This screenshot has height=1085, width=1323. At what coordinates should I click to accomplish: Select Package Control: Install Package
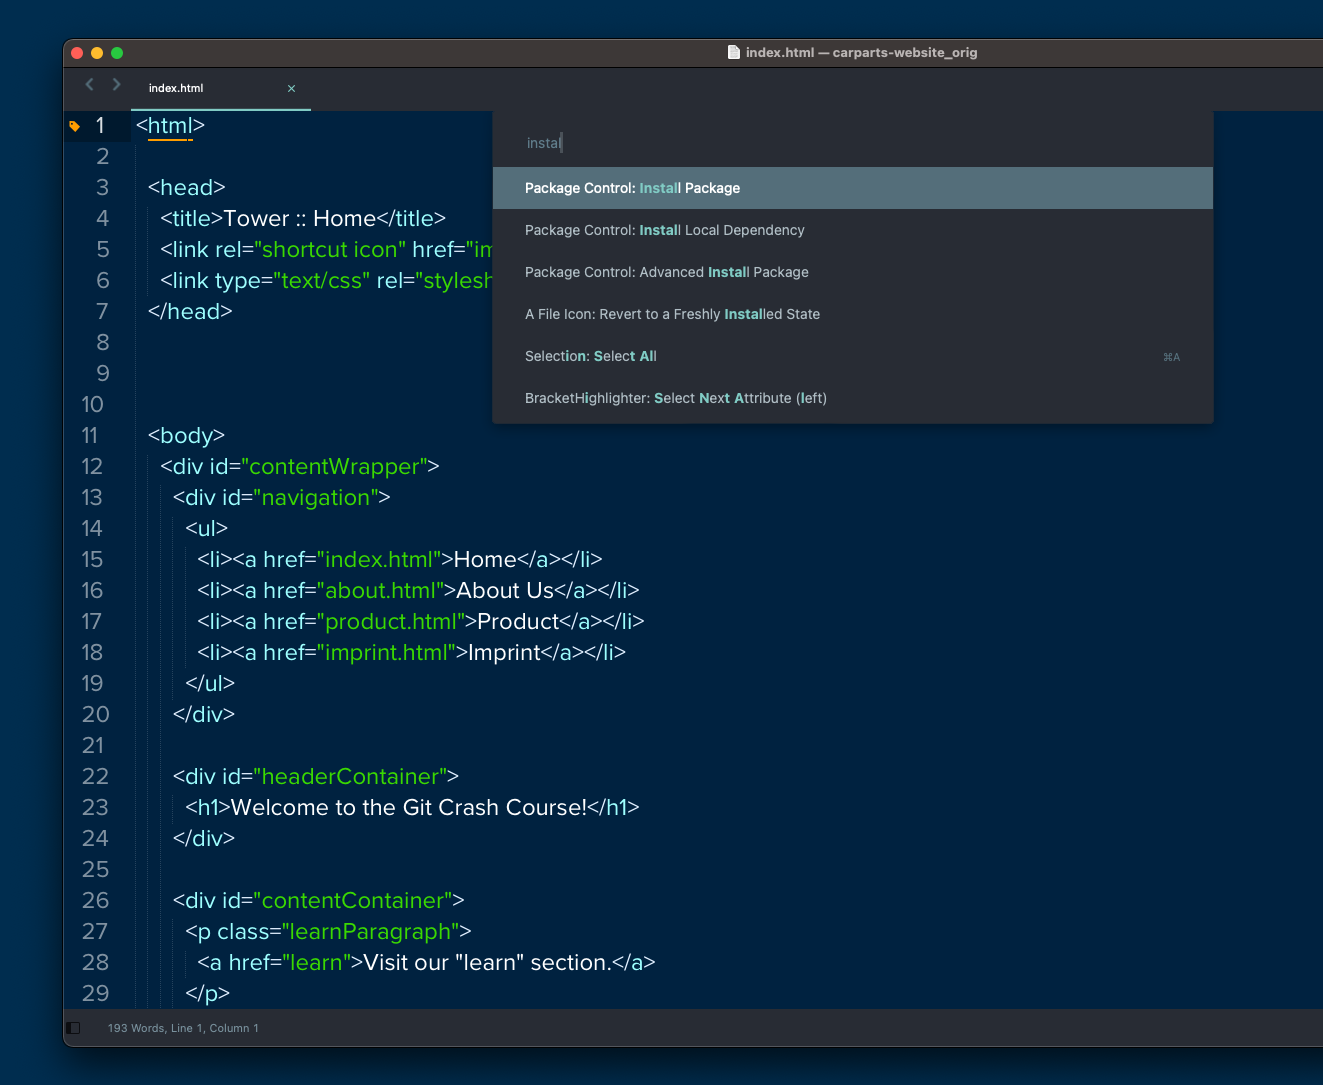631,188
